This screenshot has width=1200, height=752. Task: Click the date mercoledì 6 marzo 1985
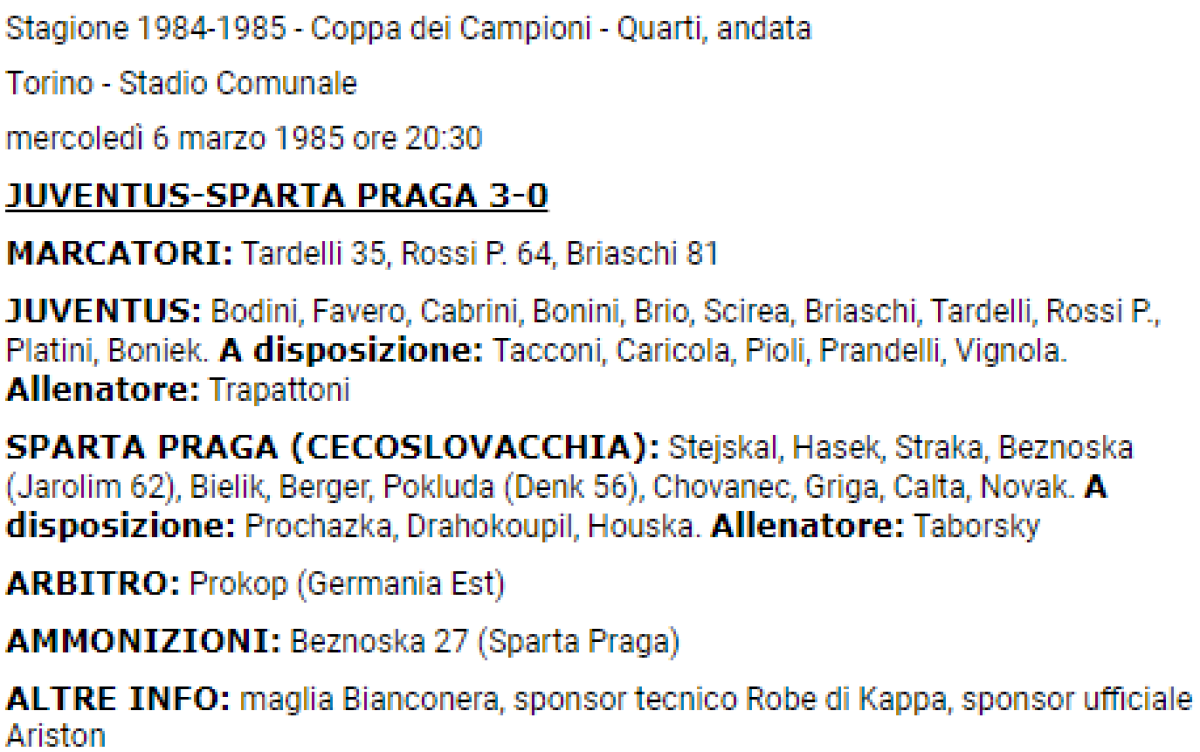click(x=173, y=138)
